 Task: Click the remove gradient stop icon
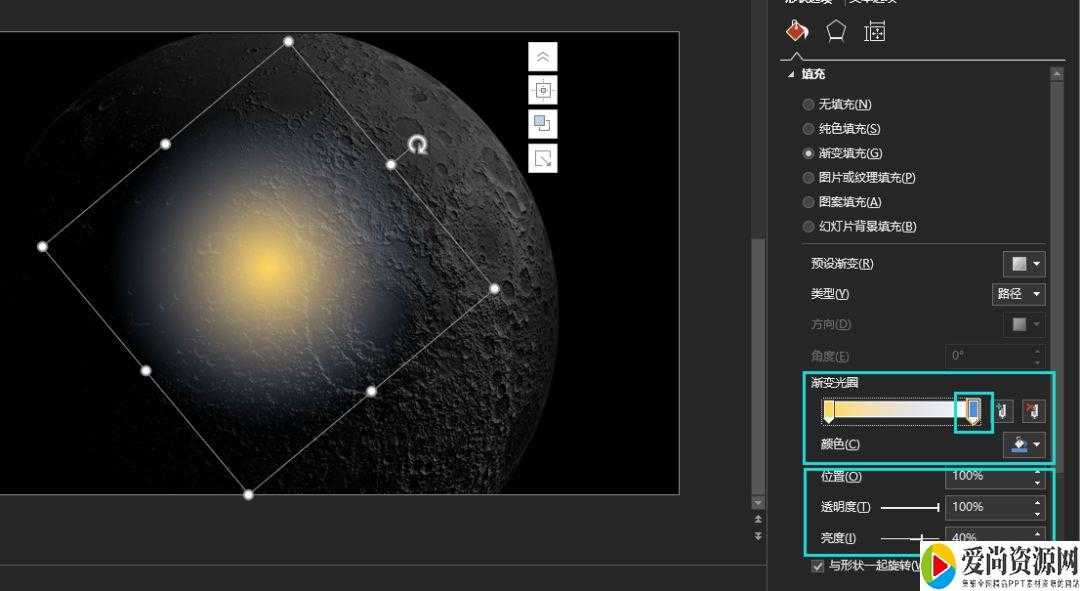[x=1033, y=411]
